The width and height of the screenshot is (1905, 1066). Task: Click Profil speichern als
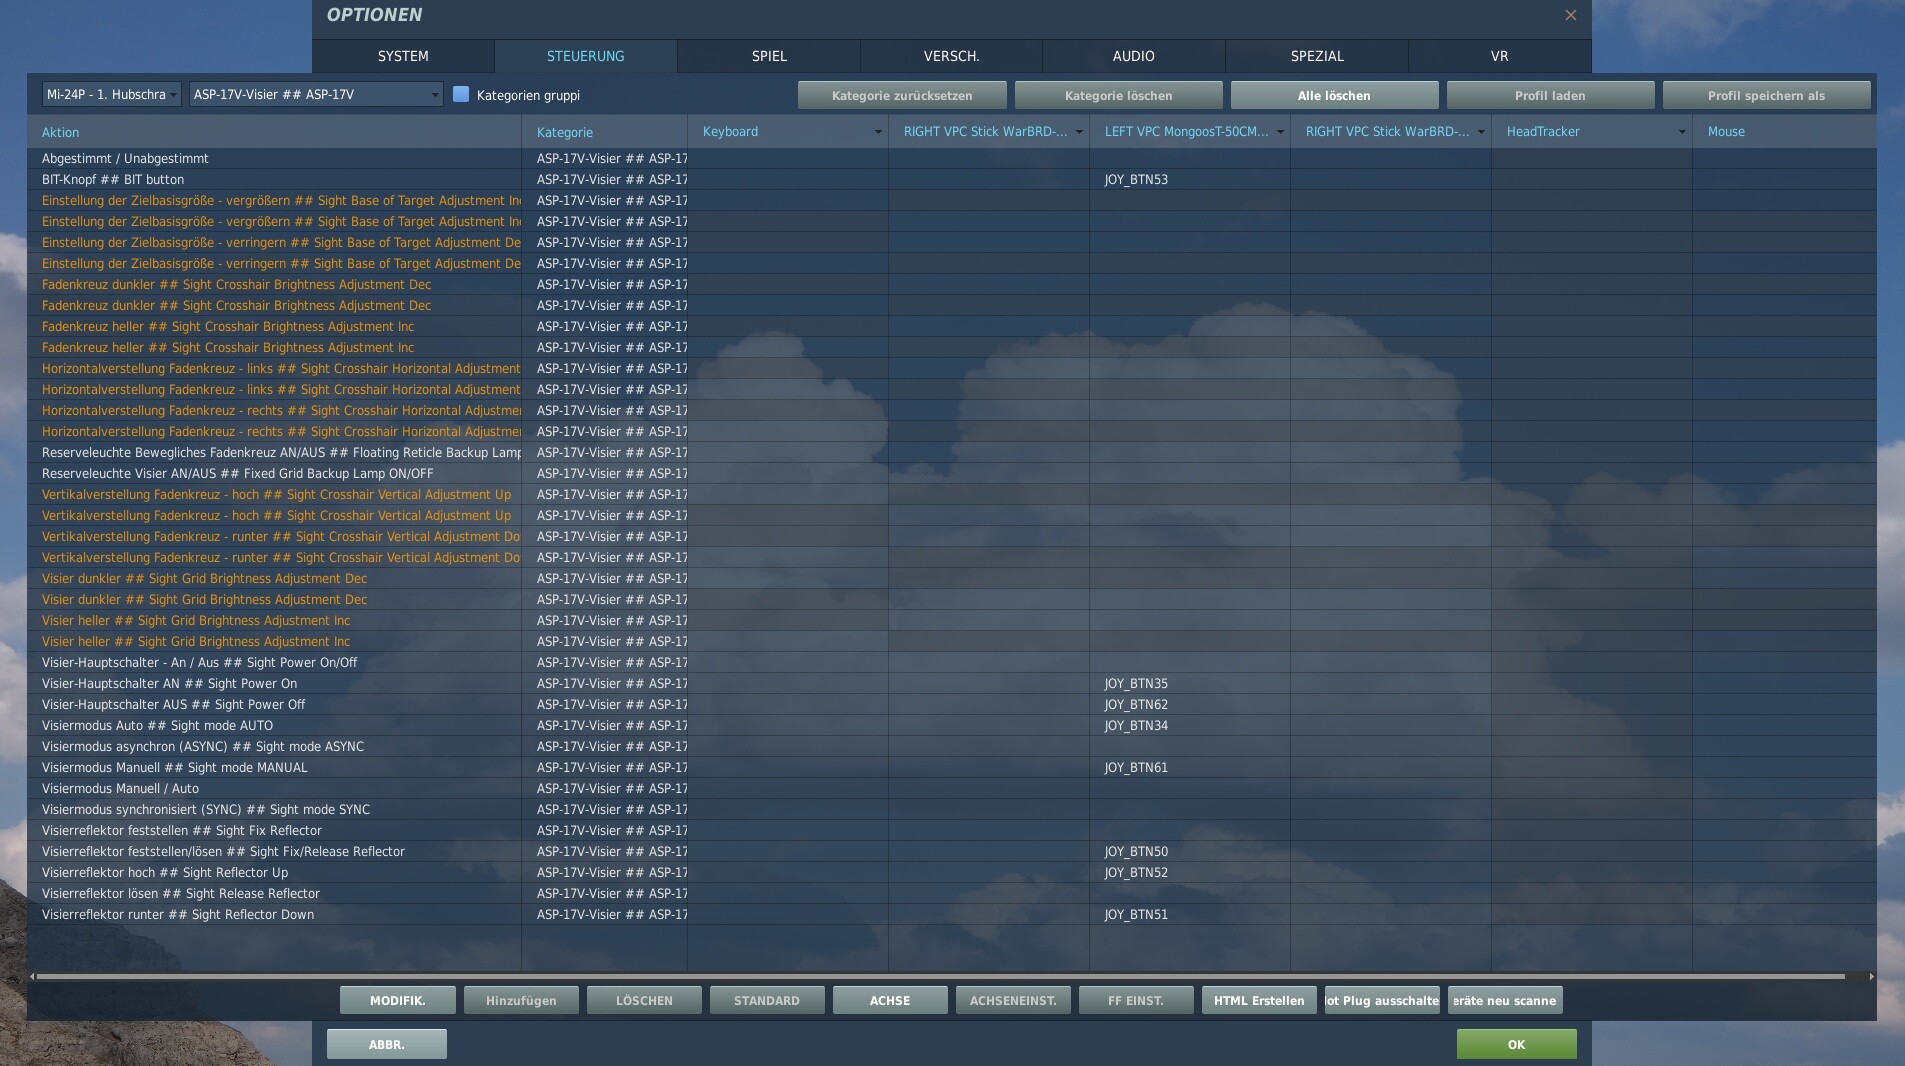[x=1767, y=95]
